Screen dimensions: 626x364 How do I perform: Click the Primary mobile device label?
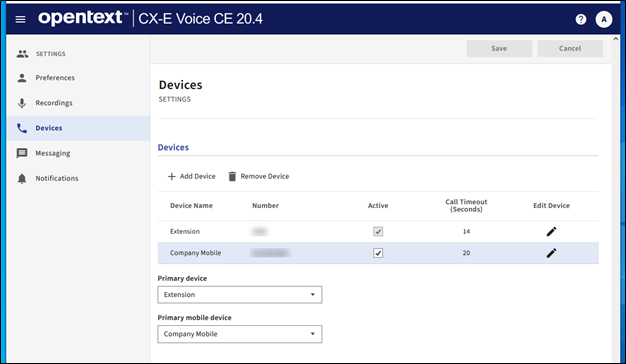click(194, 318)
